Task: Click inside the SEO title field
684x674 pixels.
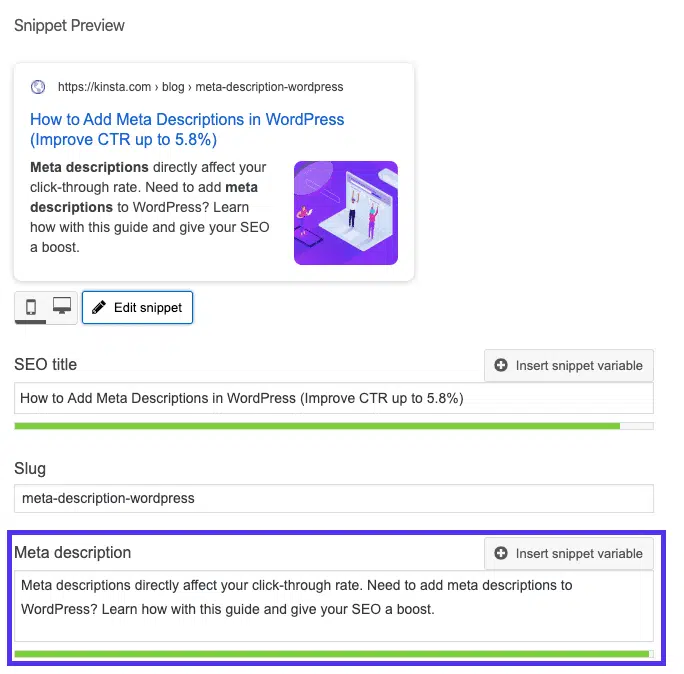Action: click(x=334, y=398)
